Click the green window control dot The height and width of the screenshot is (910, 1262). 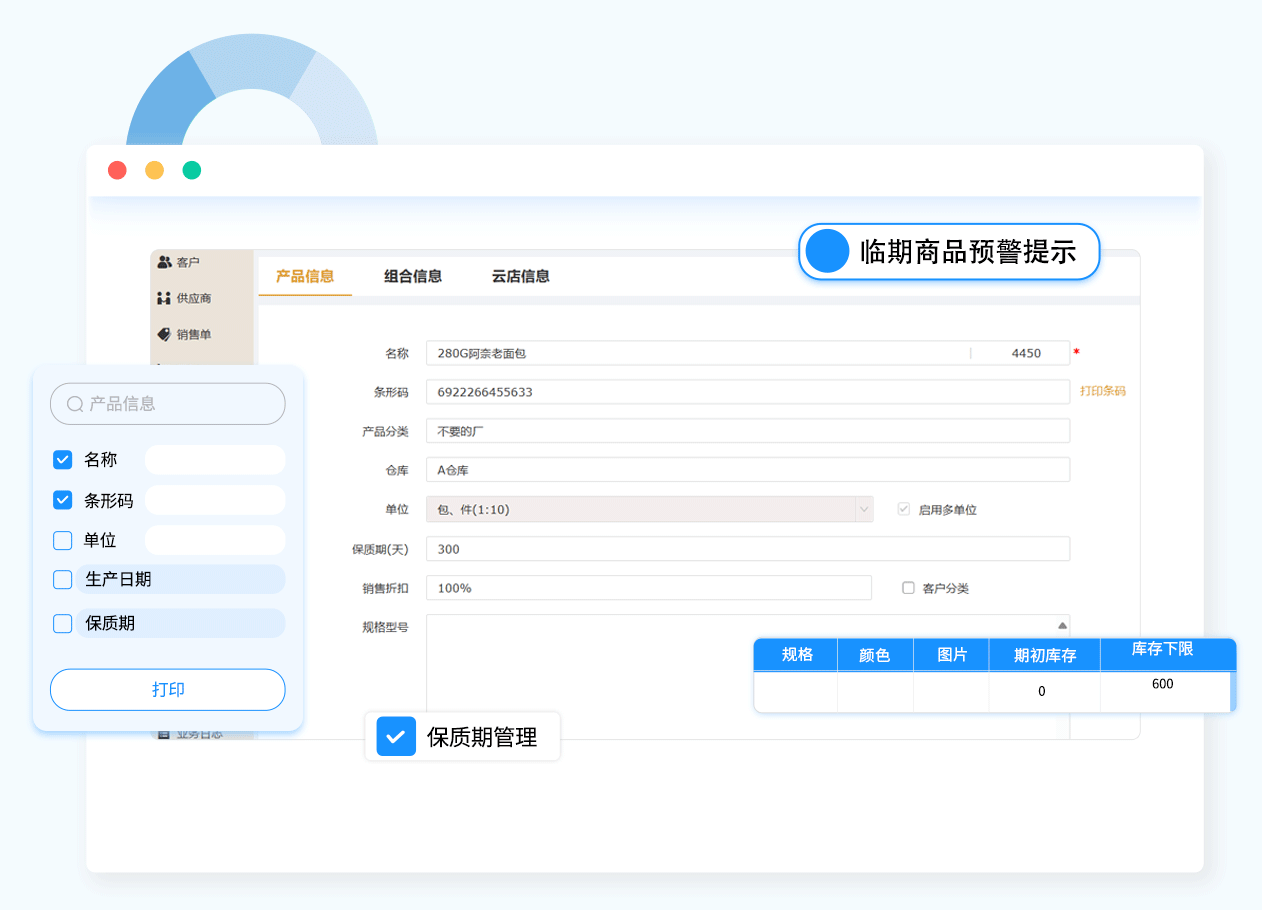pos(192,170)
